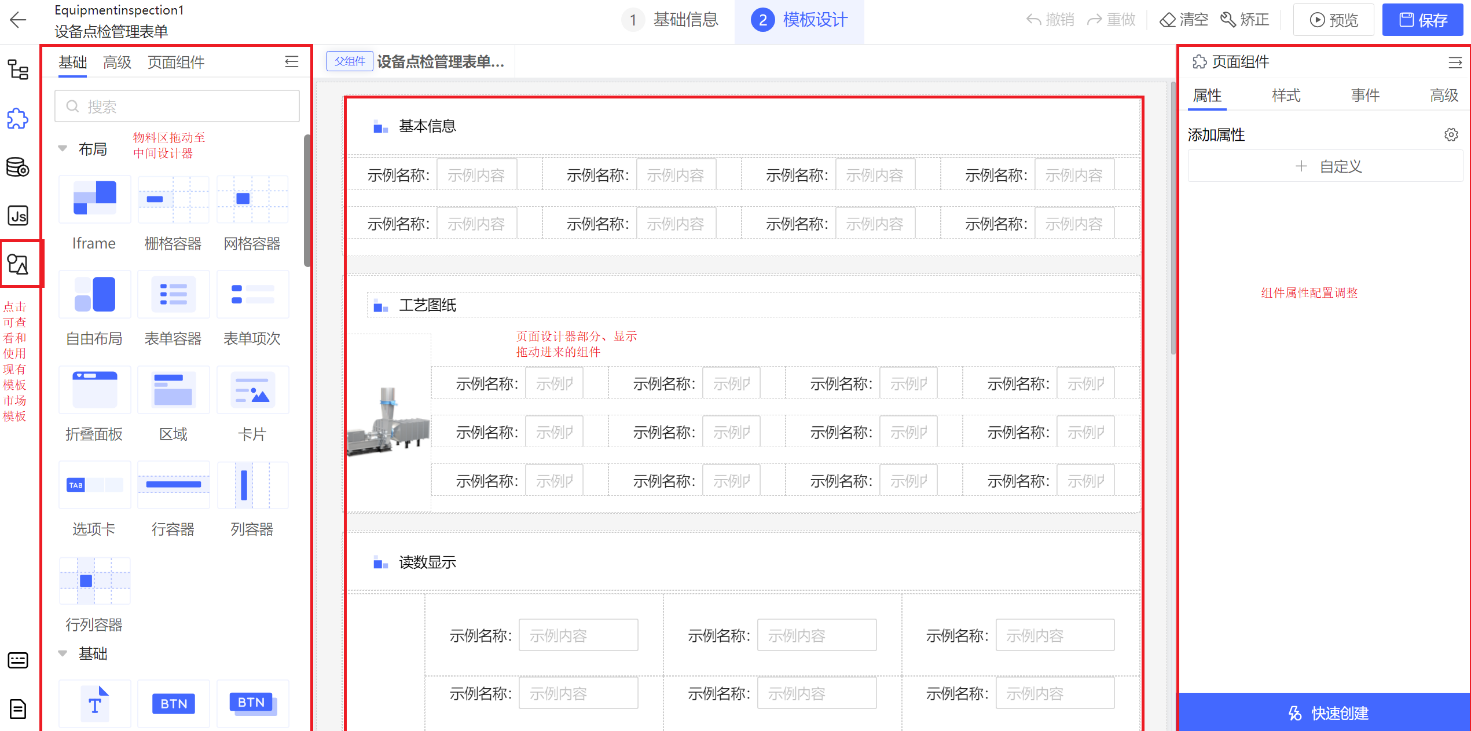This screenshot has width=1471, height=731.
Task: Click the canvas vertical scrollbar
Action: pyautogui.click(x=1171, y=220)
